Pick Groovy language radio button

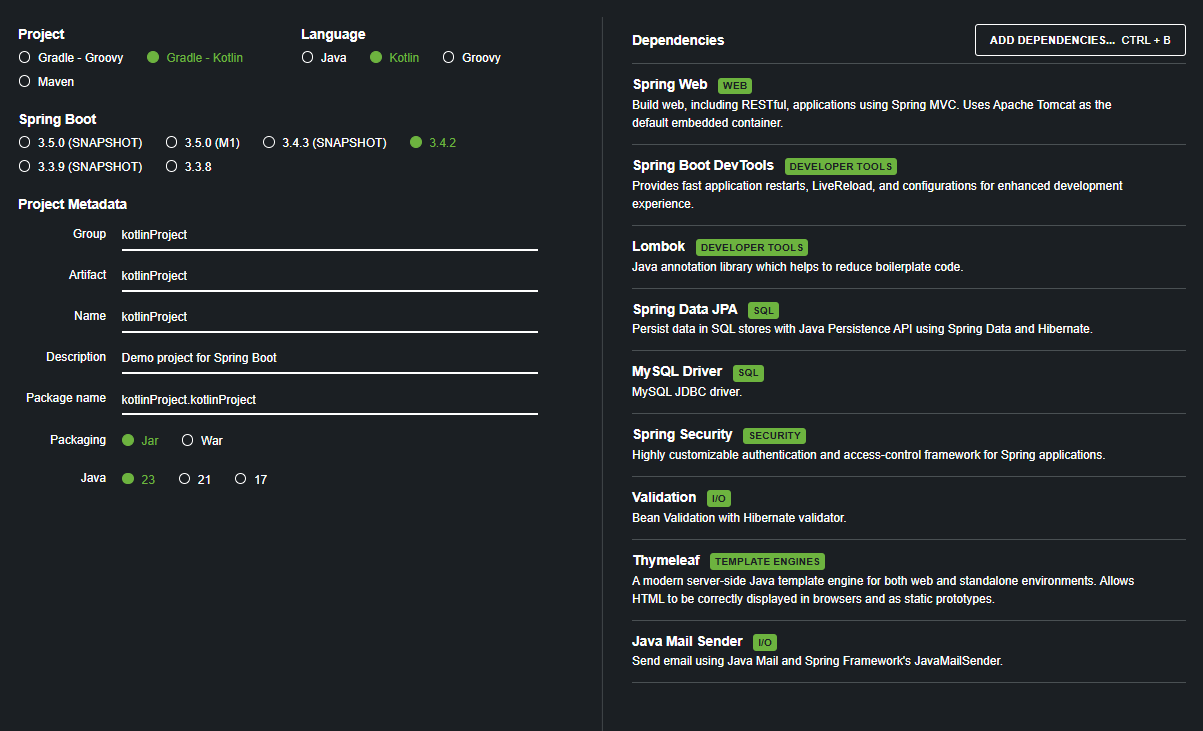click(472, 58)
